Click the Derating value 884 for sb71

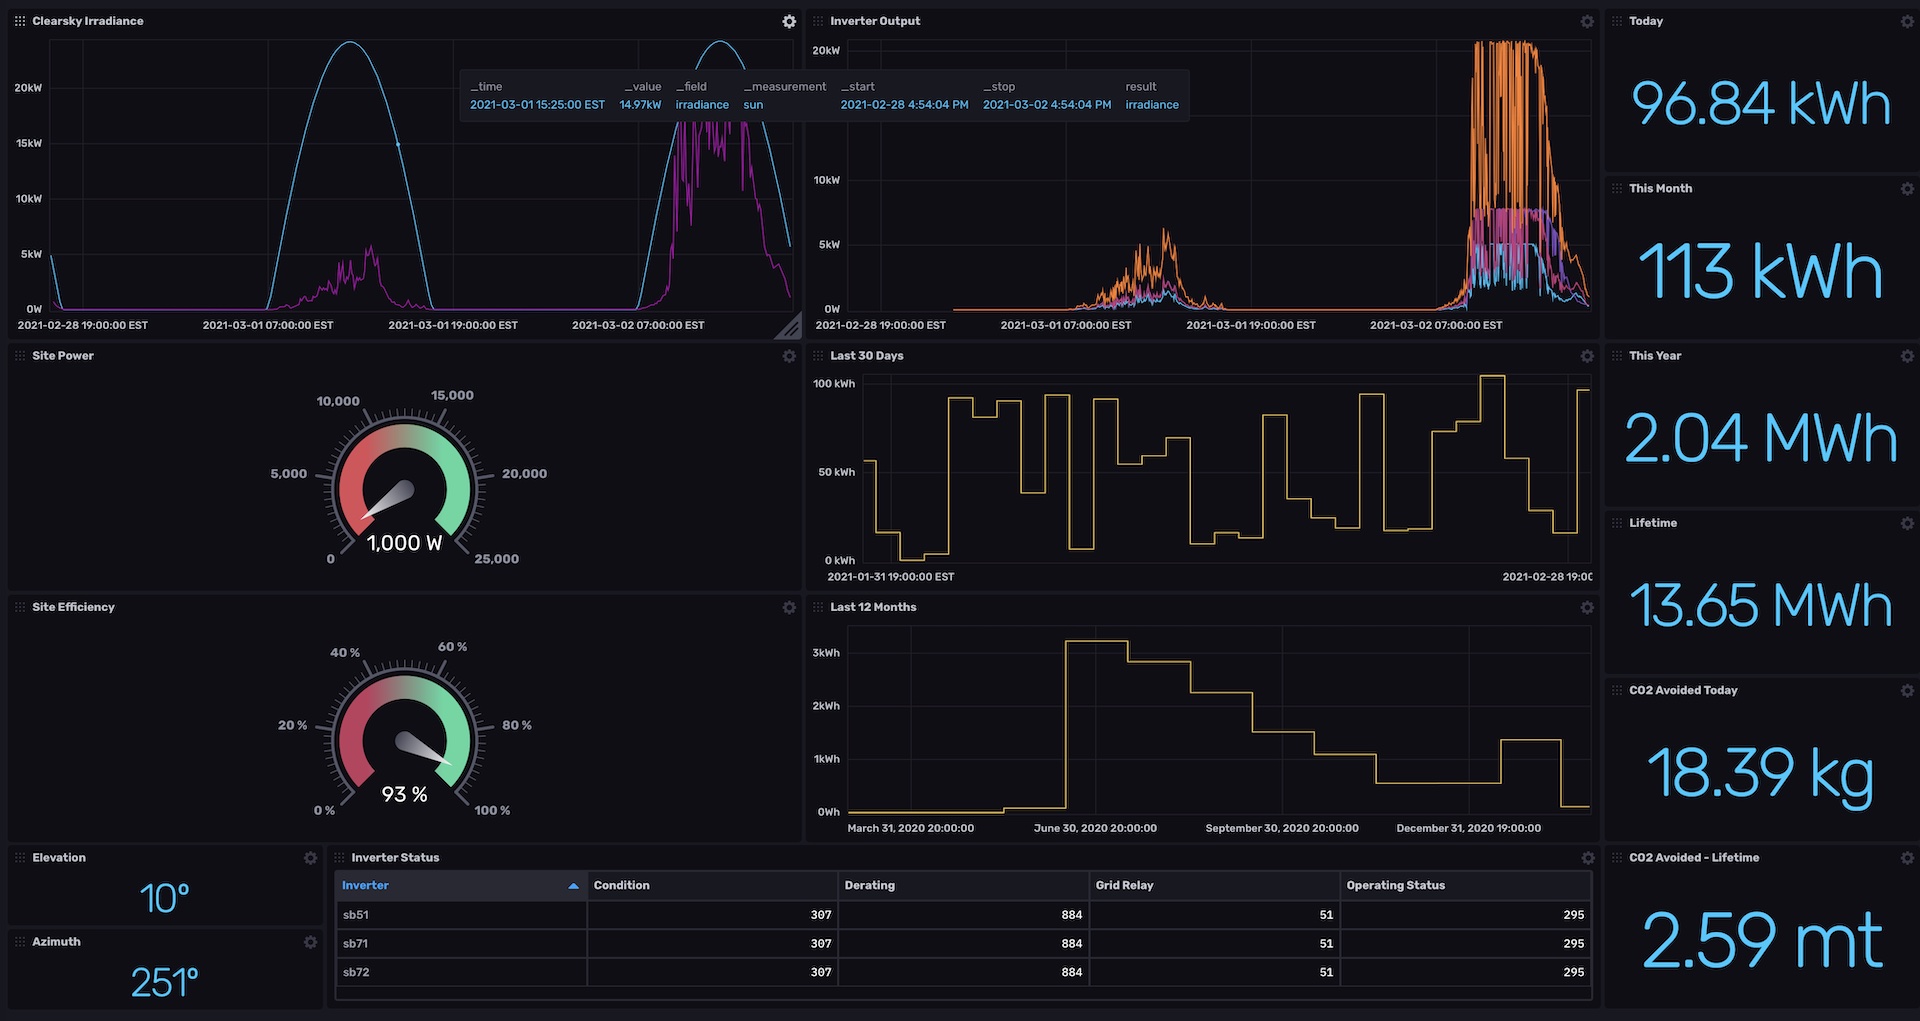1072,944
